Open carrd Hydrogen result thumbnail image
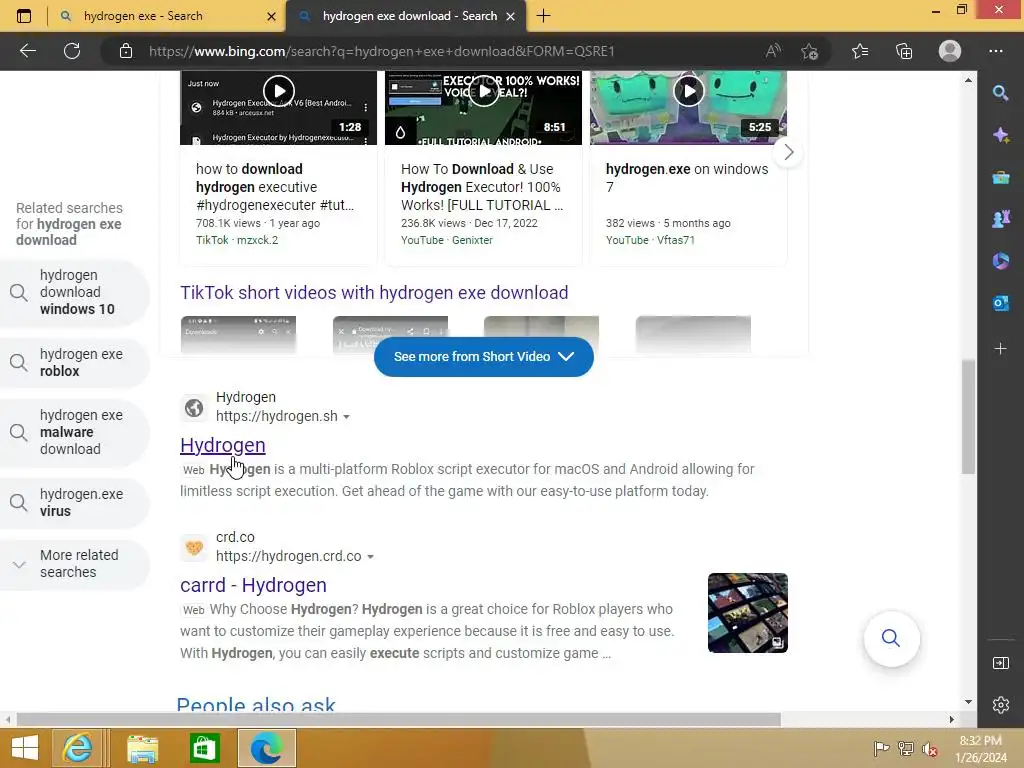This screenshot has height=768, width=1024. click(x=748, y=613)
